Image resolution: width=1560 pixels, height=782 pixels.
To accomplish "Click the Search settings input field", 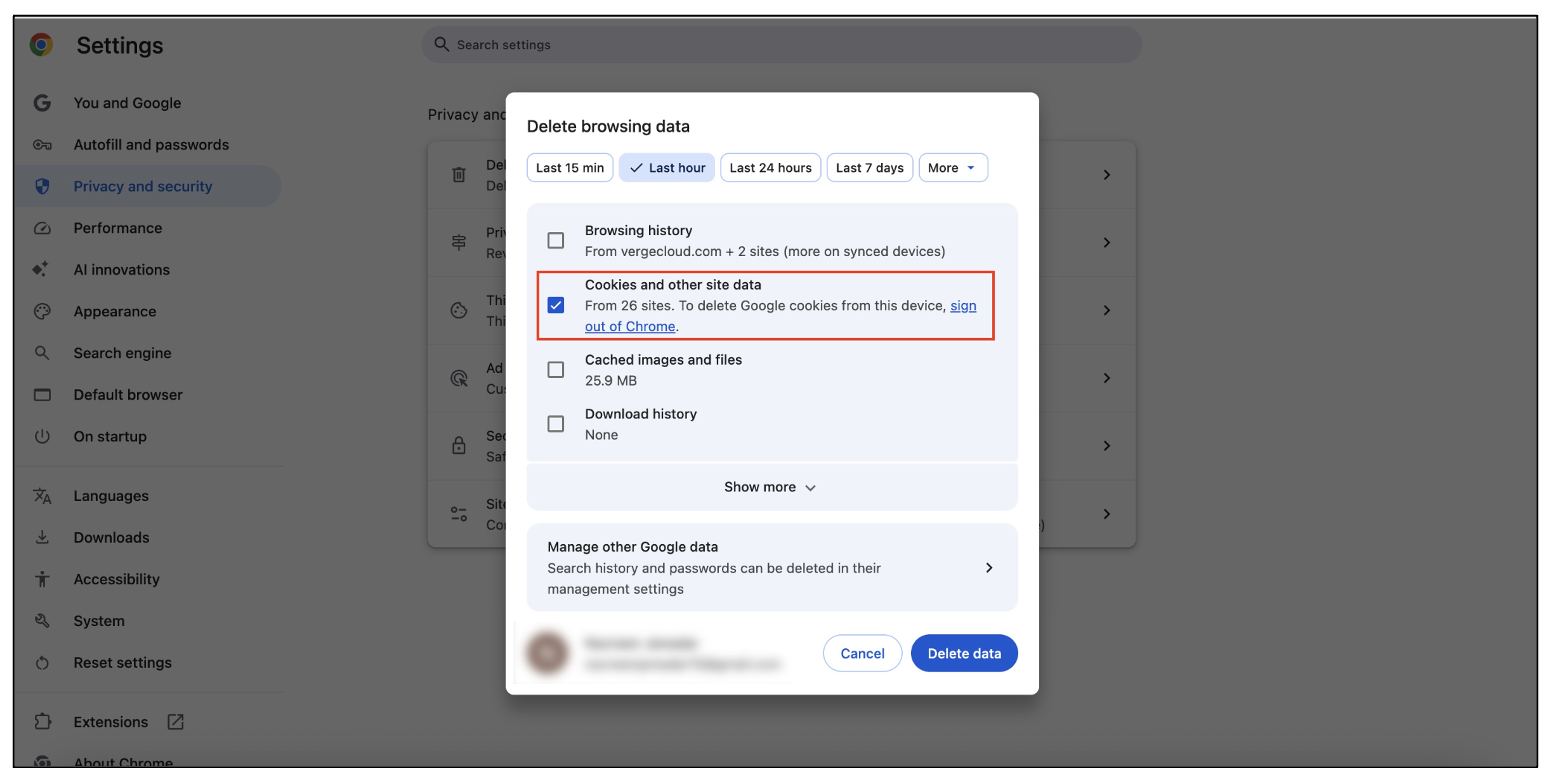I will point(780,44).
